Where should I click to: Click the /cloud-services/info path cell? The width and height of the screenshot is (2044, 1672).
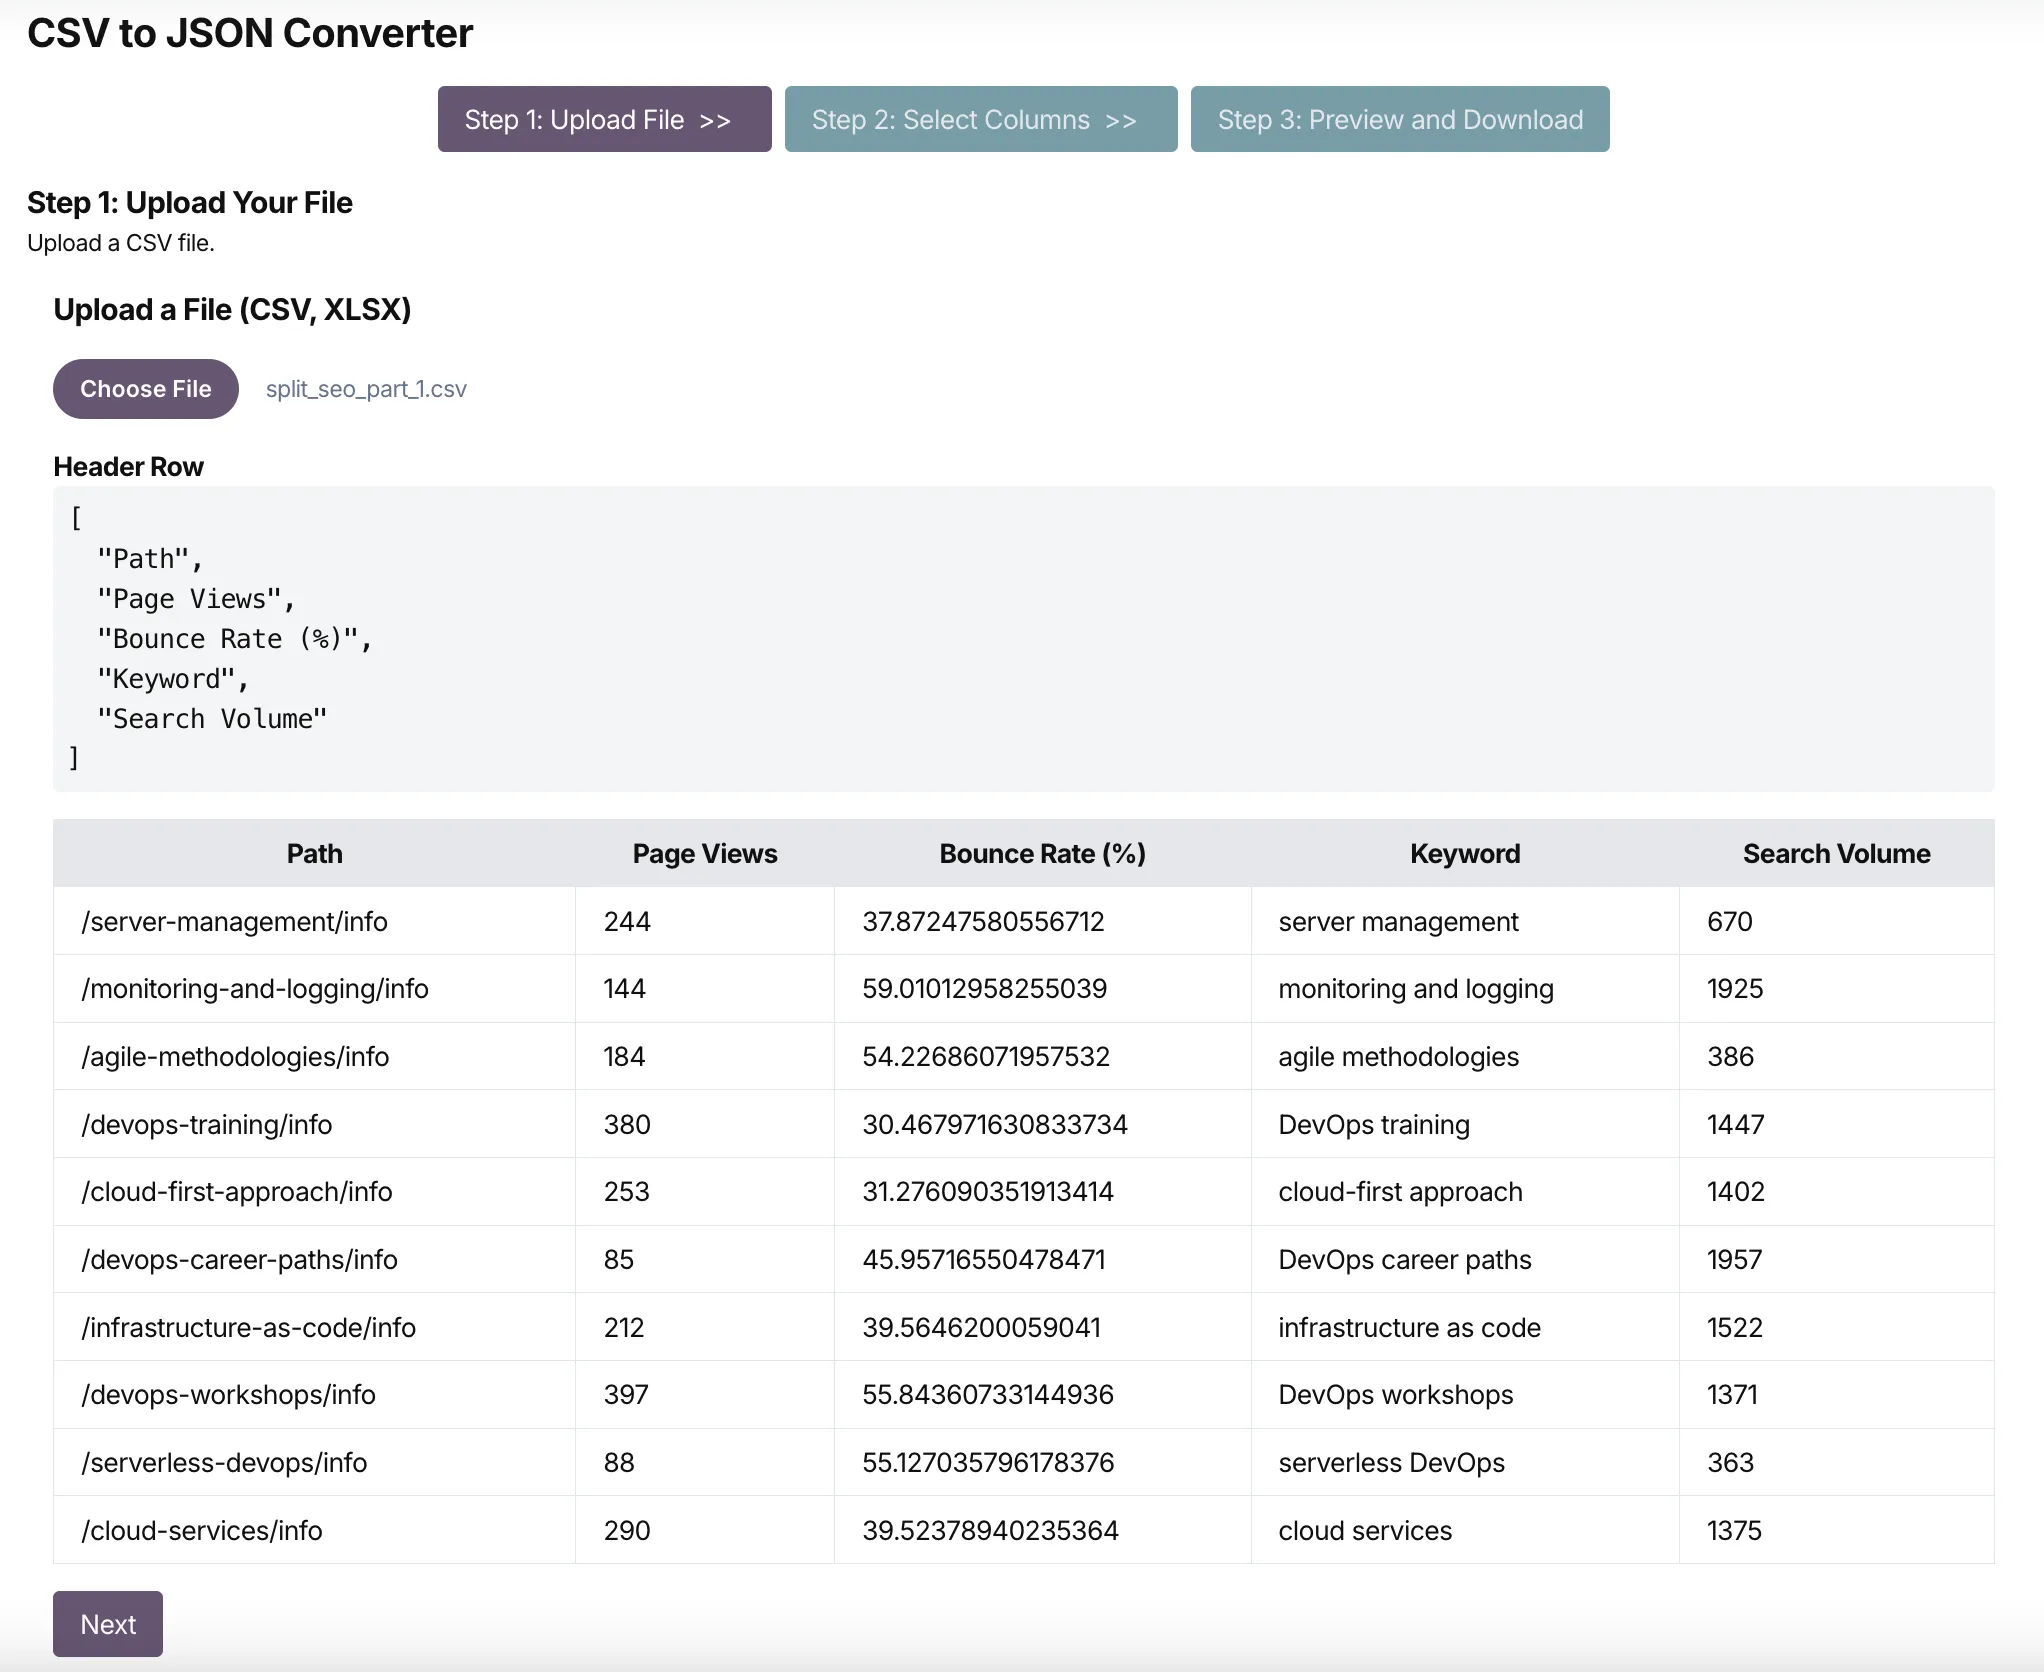click(x=201, y=1530)
